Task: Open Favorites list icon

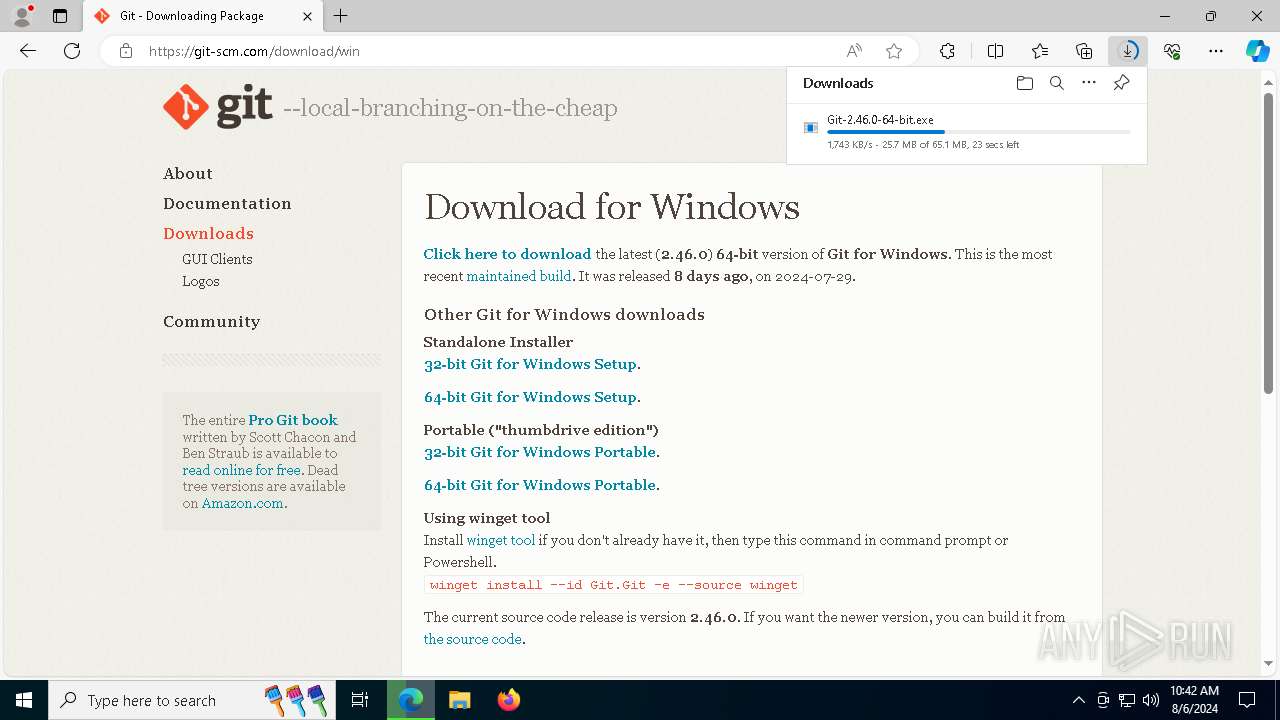Action: [1040, 51]
